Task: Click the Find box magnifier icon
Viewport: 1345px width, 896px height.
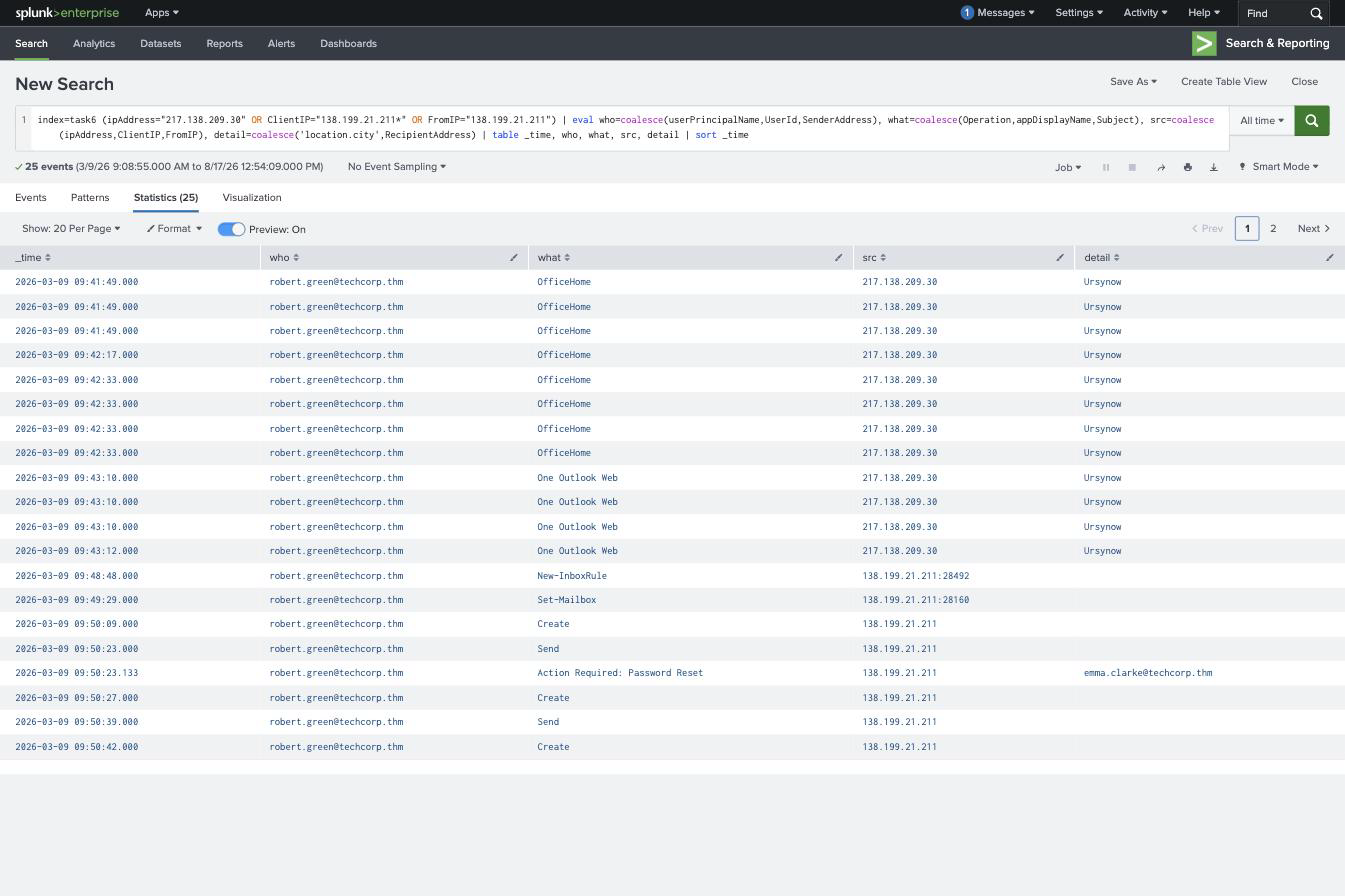Action: point(1316,13)
